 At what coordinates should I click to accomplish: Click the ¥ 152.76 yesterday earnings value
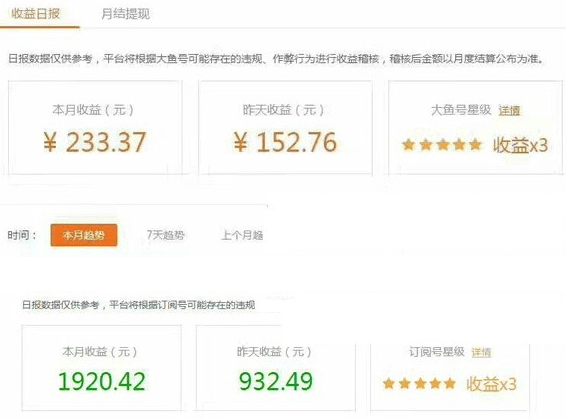285,142
